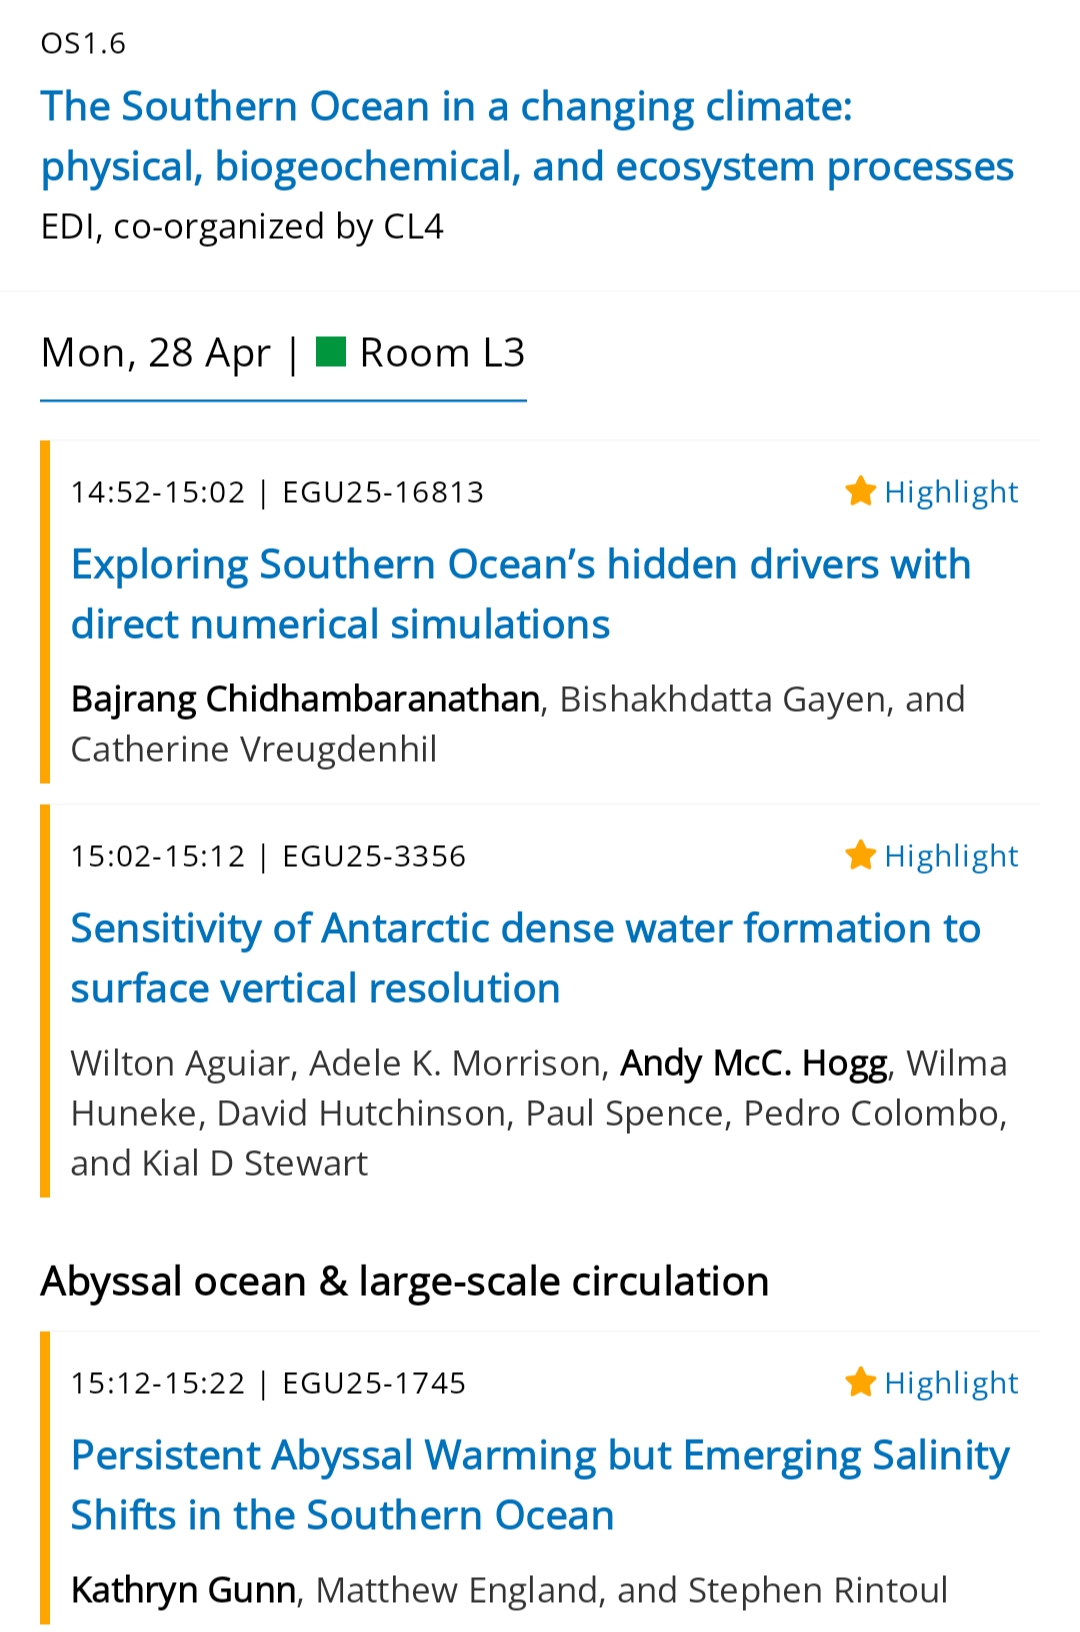Click star icon on EGU25-16813 entry
Screen dimensions: 1080x1632
click(x=860, y=491)
